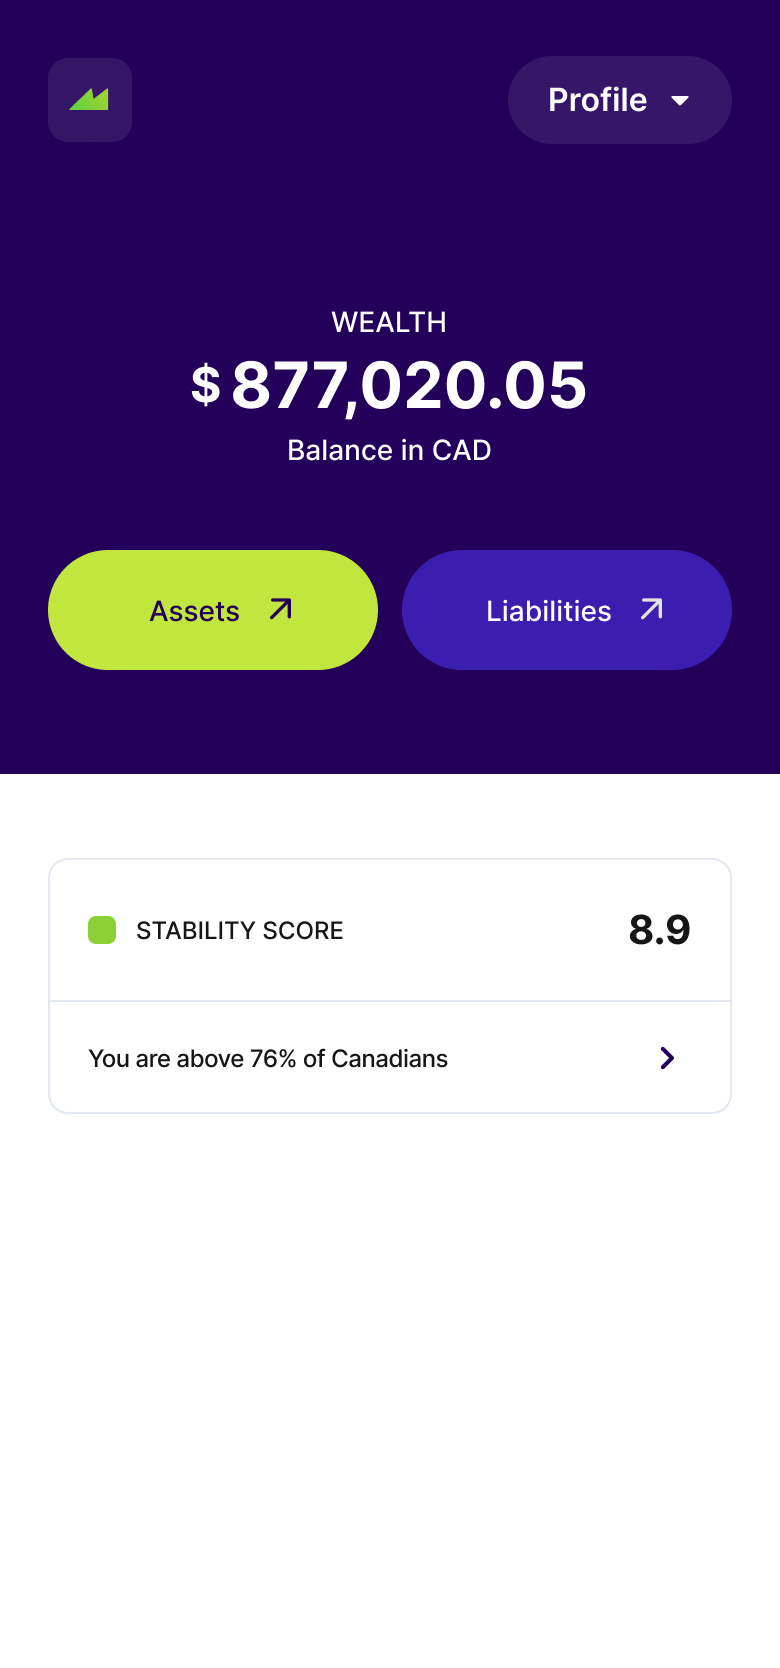The width and height of the screenshot is (780, 1668).
Task: Open the Assets view
Action: [213, 610]
